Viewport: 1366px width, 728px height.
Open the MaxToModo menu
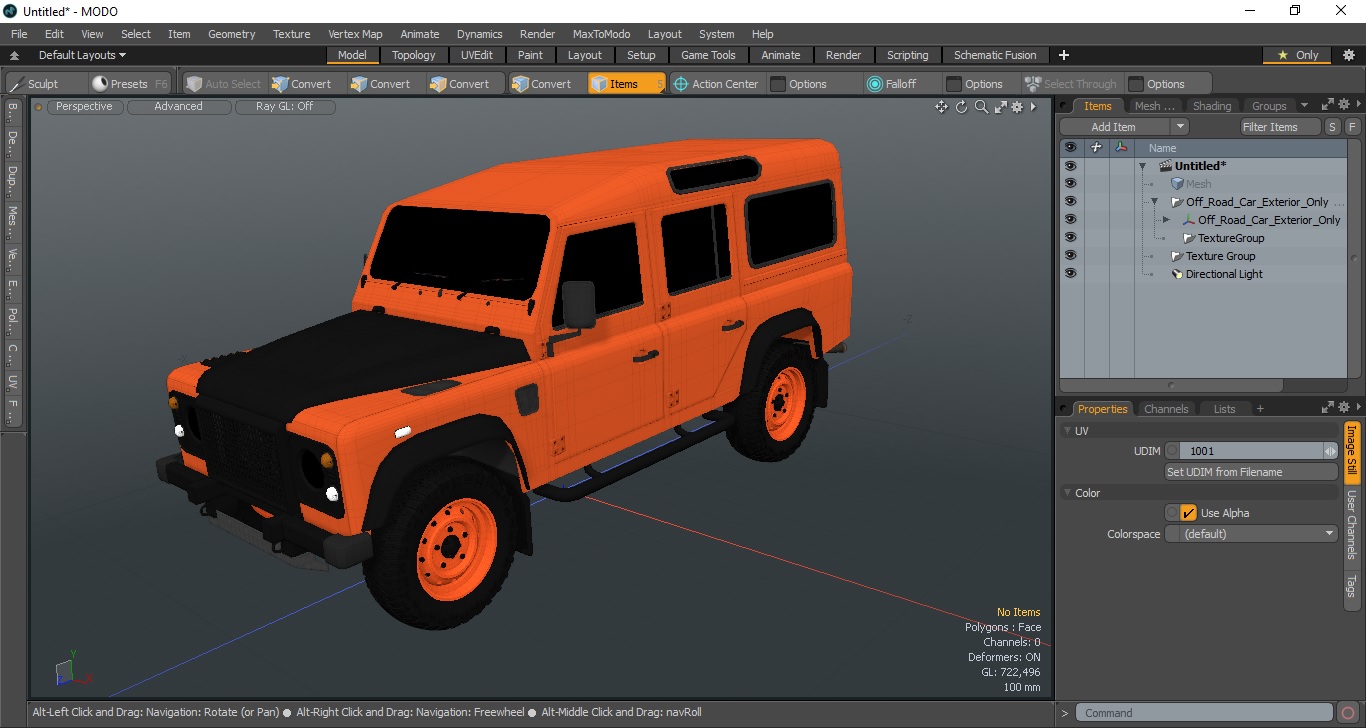pyautogui.click(x=602, y=34)
